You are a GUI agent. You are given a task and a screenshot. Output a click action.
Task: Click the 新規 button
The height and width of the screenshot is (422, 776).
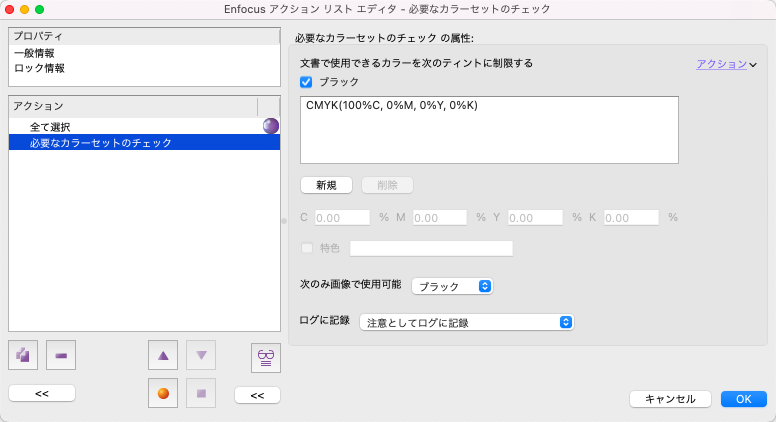coord(326,185)
